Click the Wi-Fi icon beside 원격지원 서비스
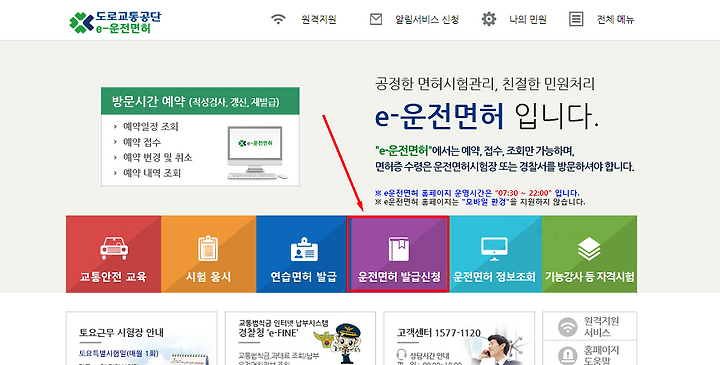720x365 pixels. 568,326
